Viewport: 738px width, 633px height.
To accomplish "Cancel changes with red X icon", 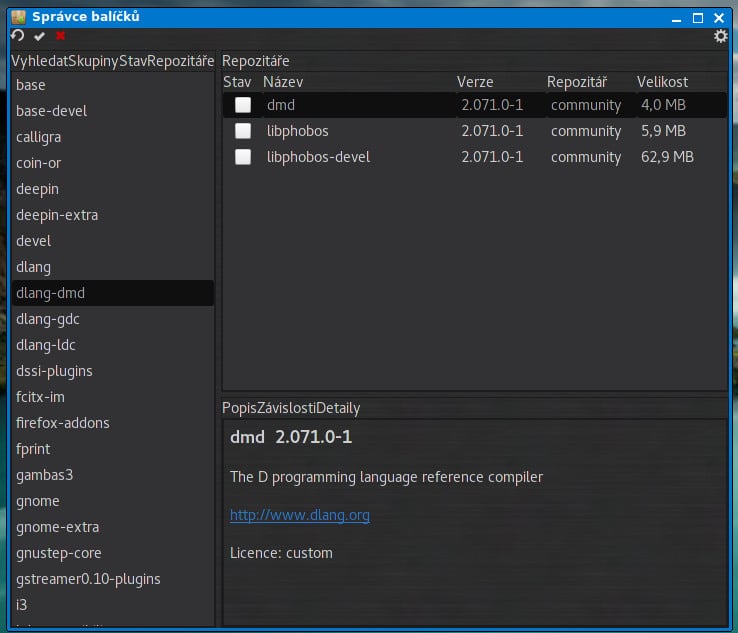I will pyautogui.click(x=60, y=36).
